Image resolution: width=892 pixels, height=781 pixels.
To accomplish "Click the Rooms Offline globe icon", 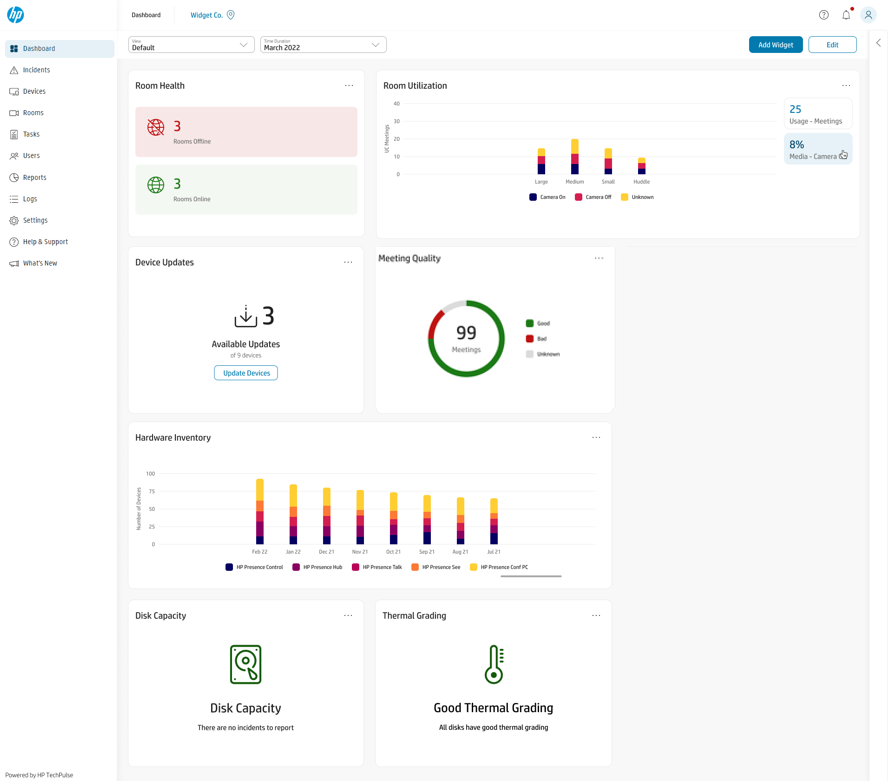I will click(x=156, y=128).
